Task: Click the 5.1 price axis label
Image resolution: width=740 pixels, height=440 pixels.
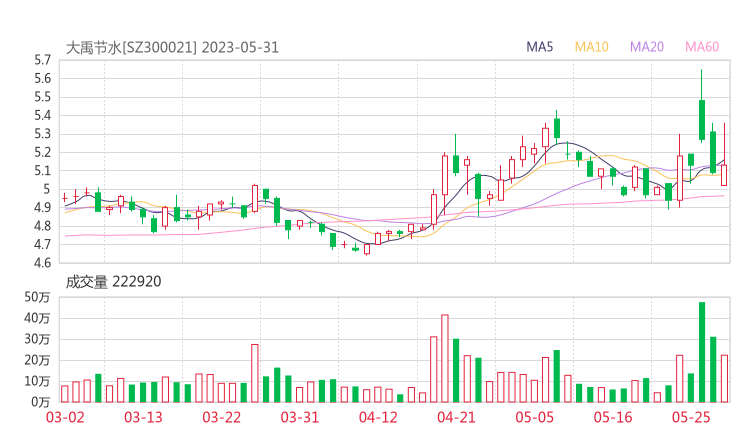Action: pos(42,171)
